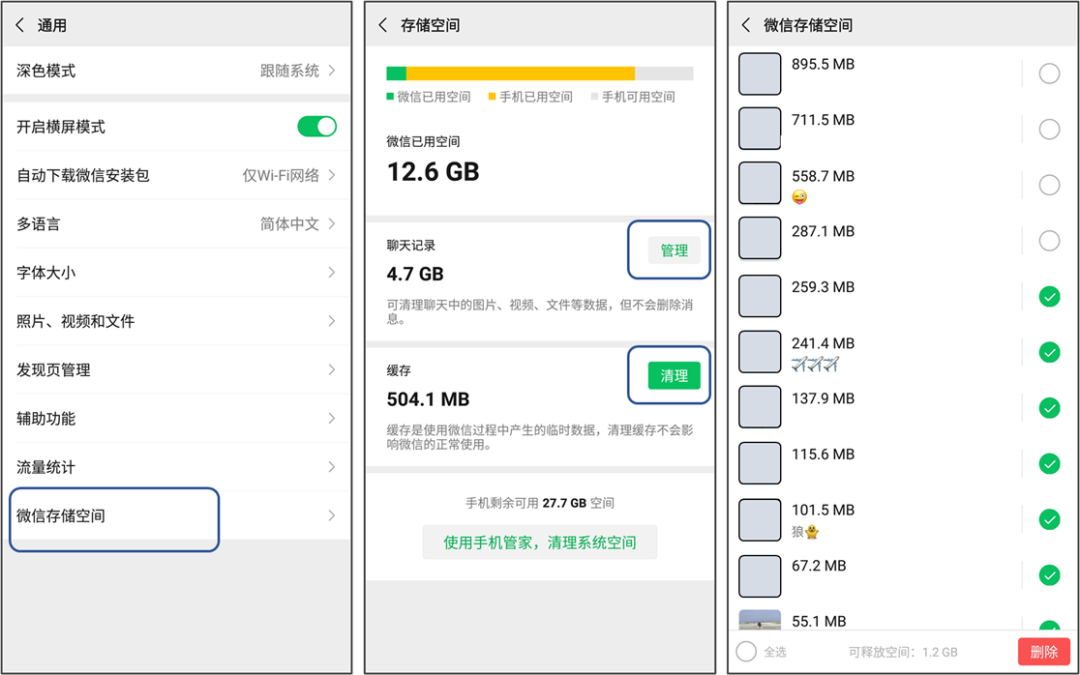Image resolution: width=1080 pixels, height=675 pixels.
Task: Click 手机剩余可用 27.7 GB 空间 text
Action: tap(540, 503)
